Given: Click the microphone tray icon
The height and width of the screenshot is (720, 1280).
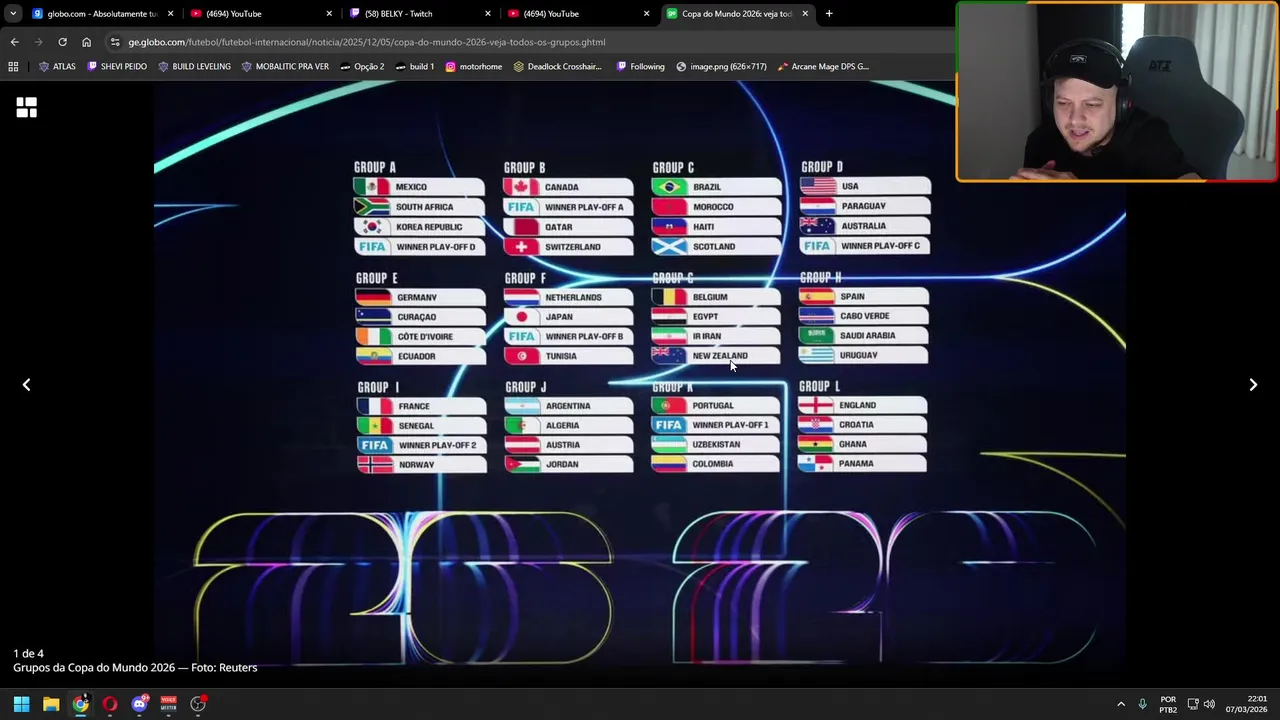Looking at the screenshot, I should click(1142, 704).
